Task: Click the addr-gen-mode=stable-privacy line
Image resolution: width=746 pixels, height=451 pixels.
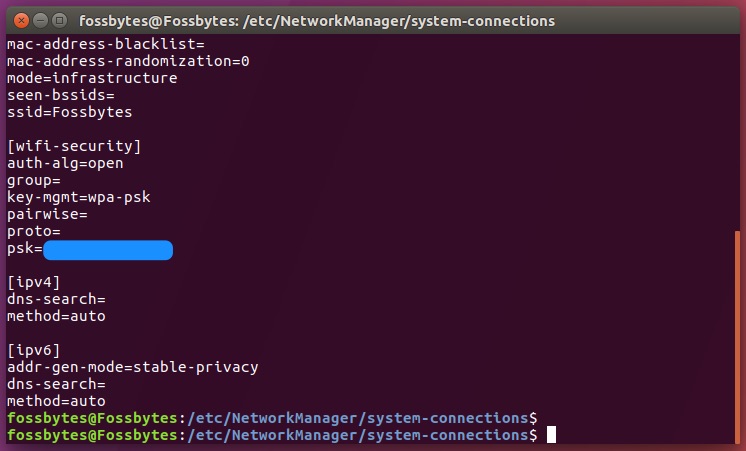Action: (132, 367)
